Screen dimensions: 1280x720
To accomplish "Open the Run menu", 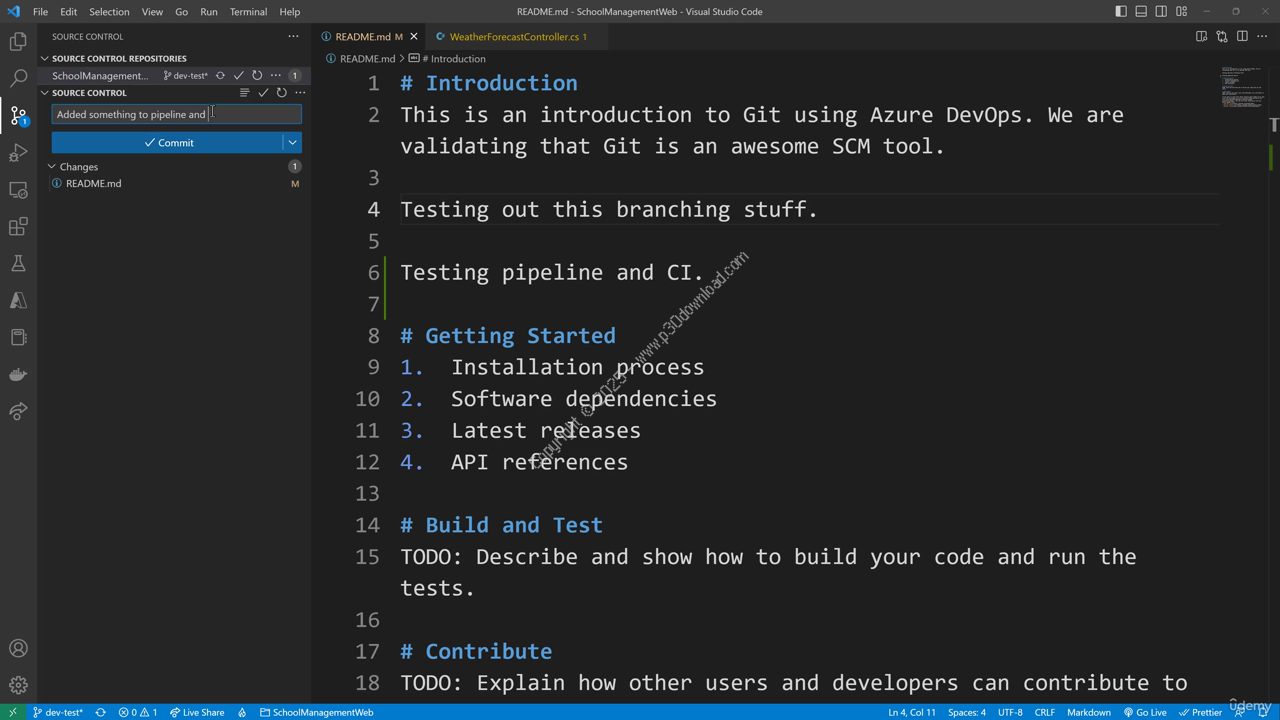I will click(x=208, y=11).
